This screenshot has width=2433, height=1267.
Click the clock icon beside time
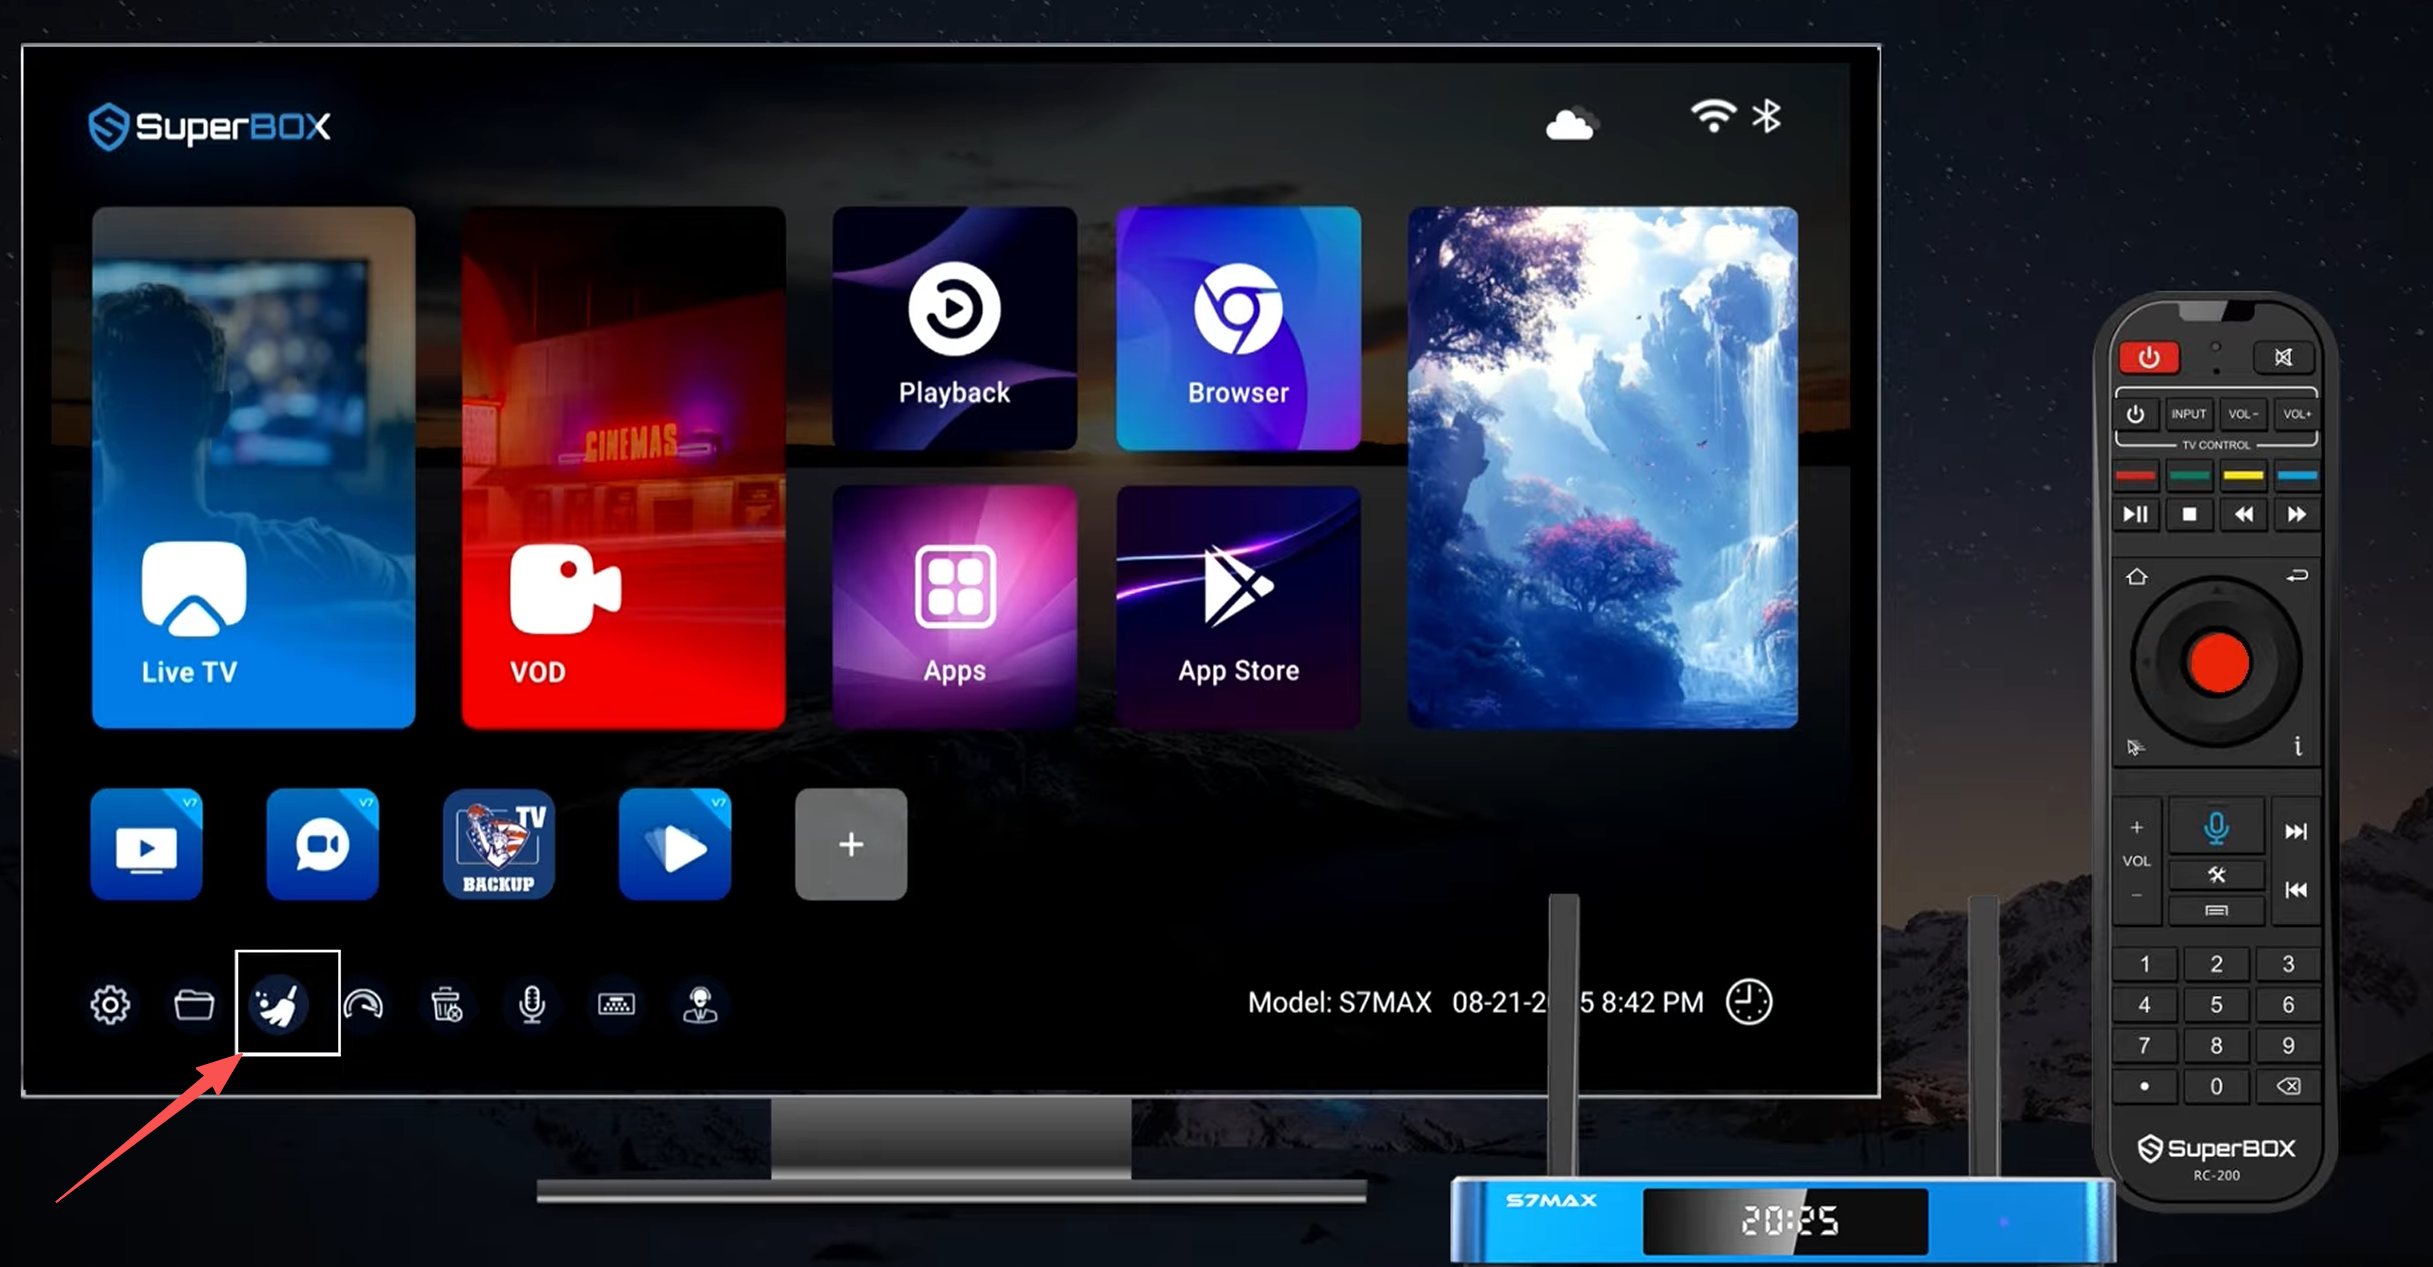click(1749, 1002)
